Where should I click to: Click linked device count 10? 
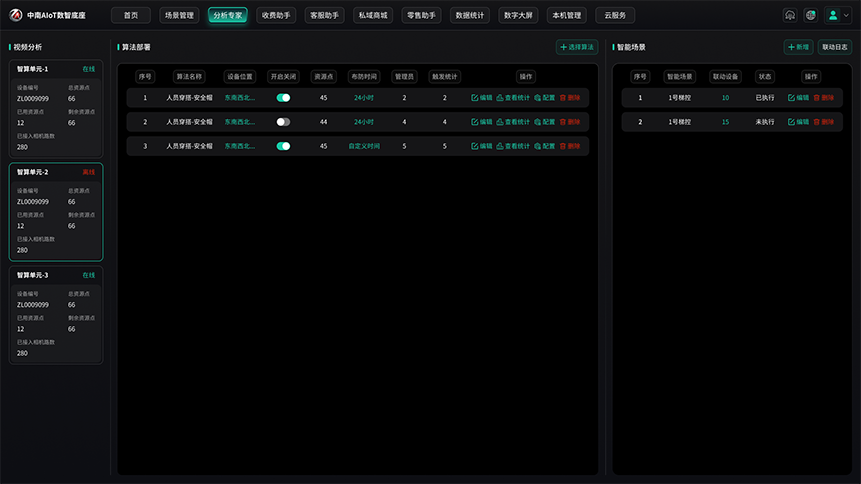click(x=725, y=98)
